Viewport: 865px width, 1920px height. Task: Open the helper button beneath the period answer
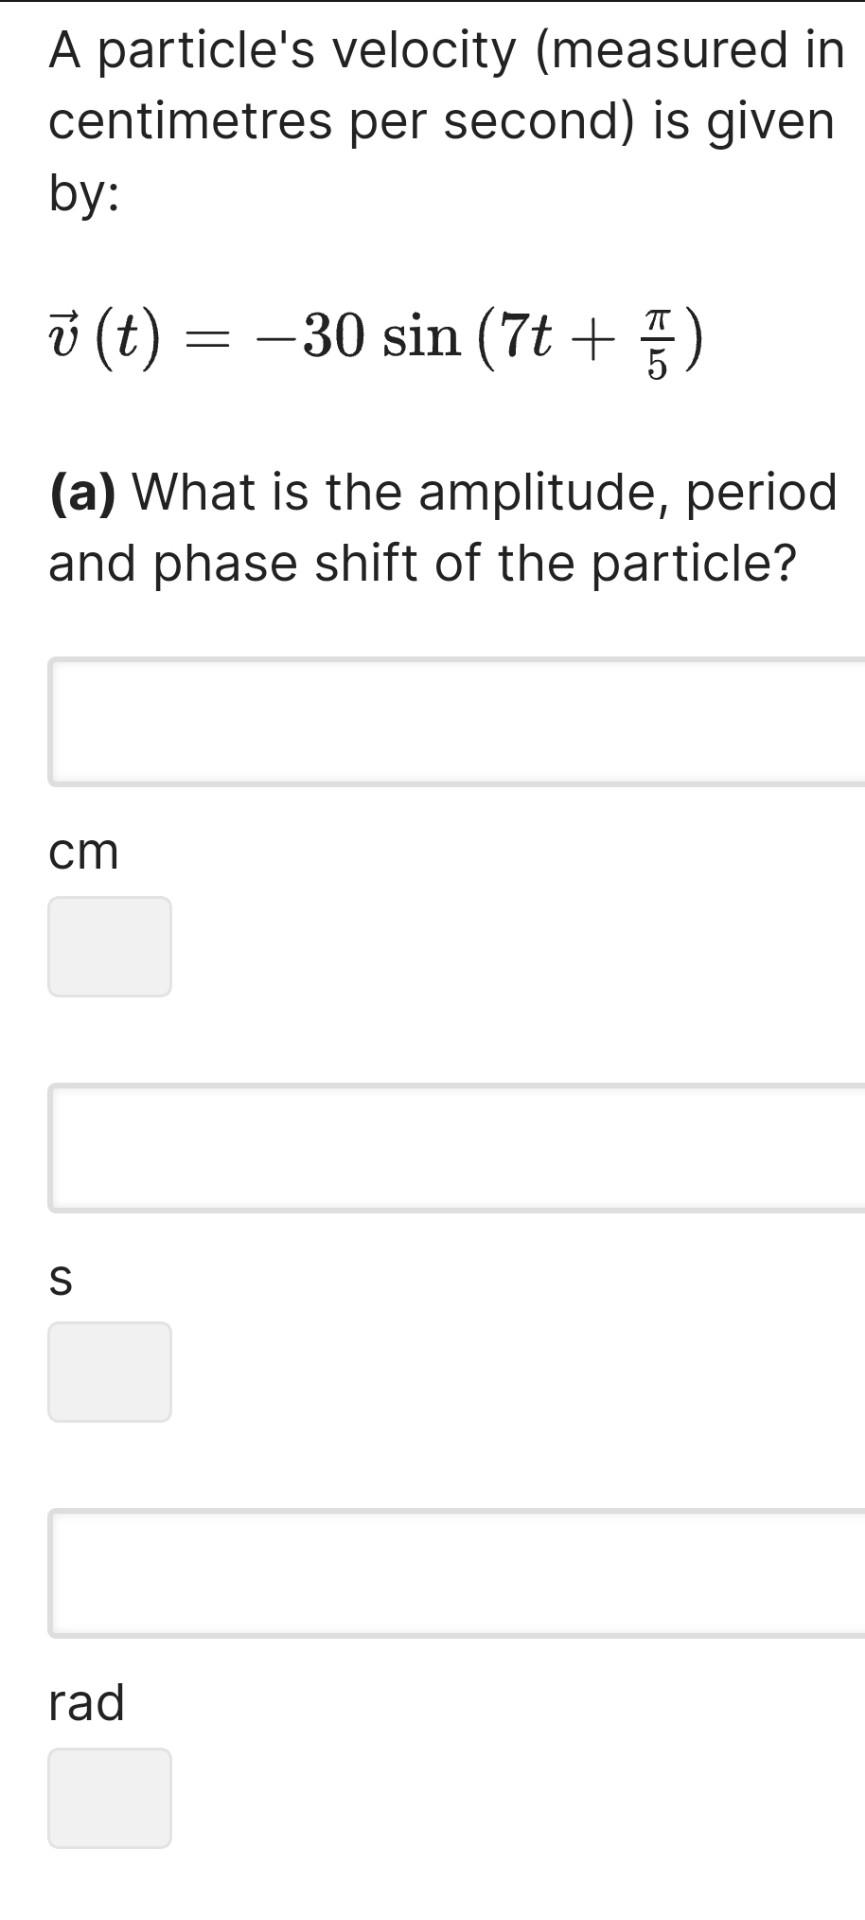110,1372
